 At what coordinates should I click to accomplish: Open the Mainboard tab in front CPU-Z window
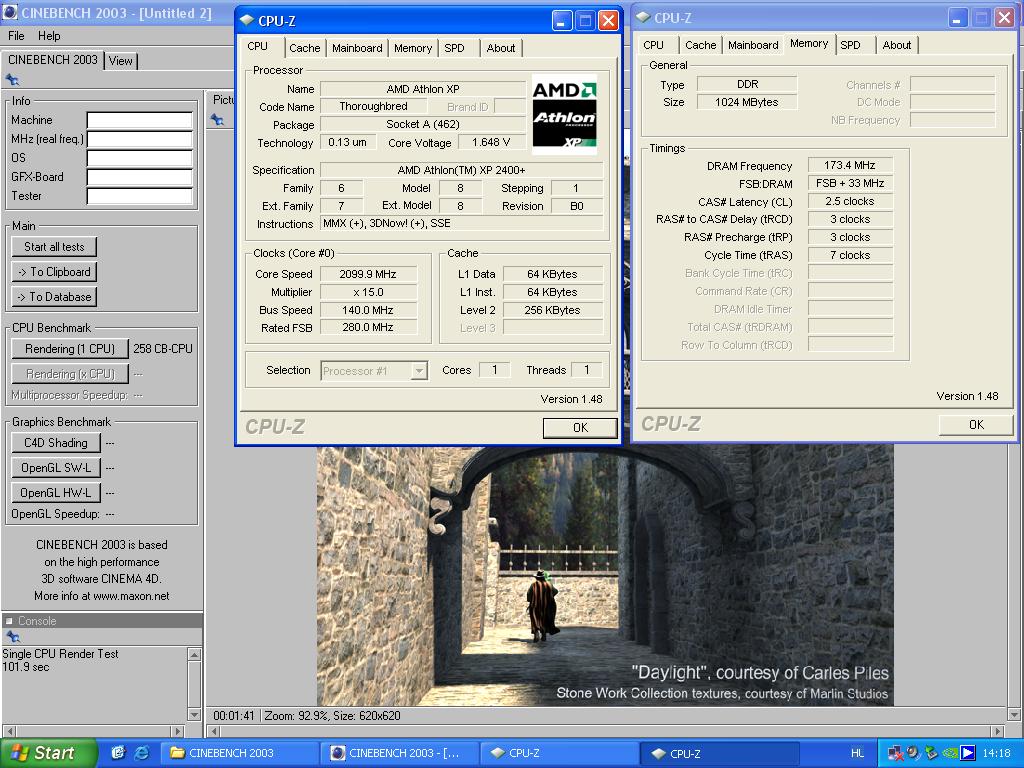(357, 48)
